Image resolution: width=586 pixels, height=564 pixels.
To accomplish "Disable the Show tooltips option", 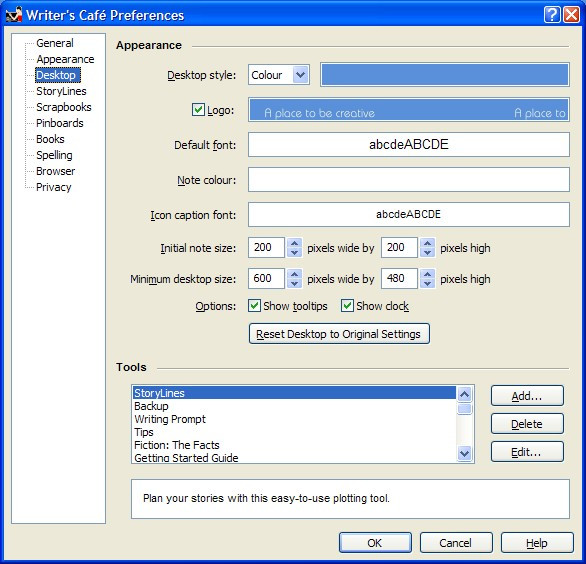I will pyautogui.click(x=255, y=306).
